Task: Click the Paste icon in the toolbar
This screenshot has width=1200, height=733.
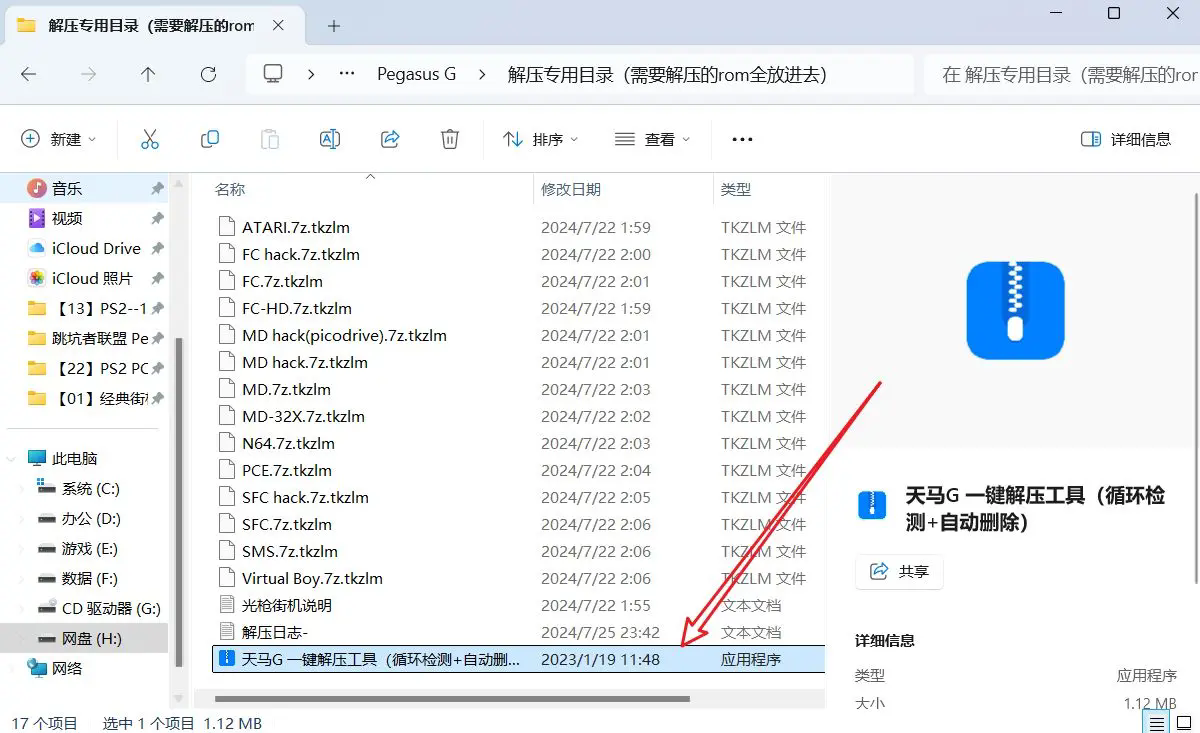Action: (270, 139)
